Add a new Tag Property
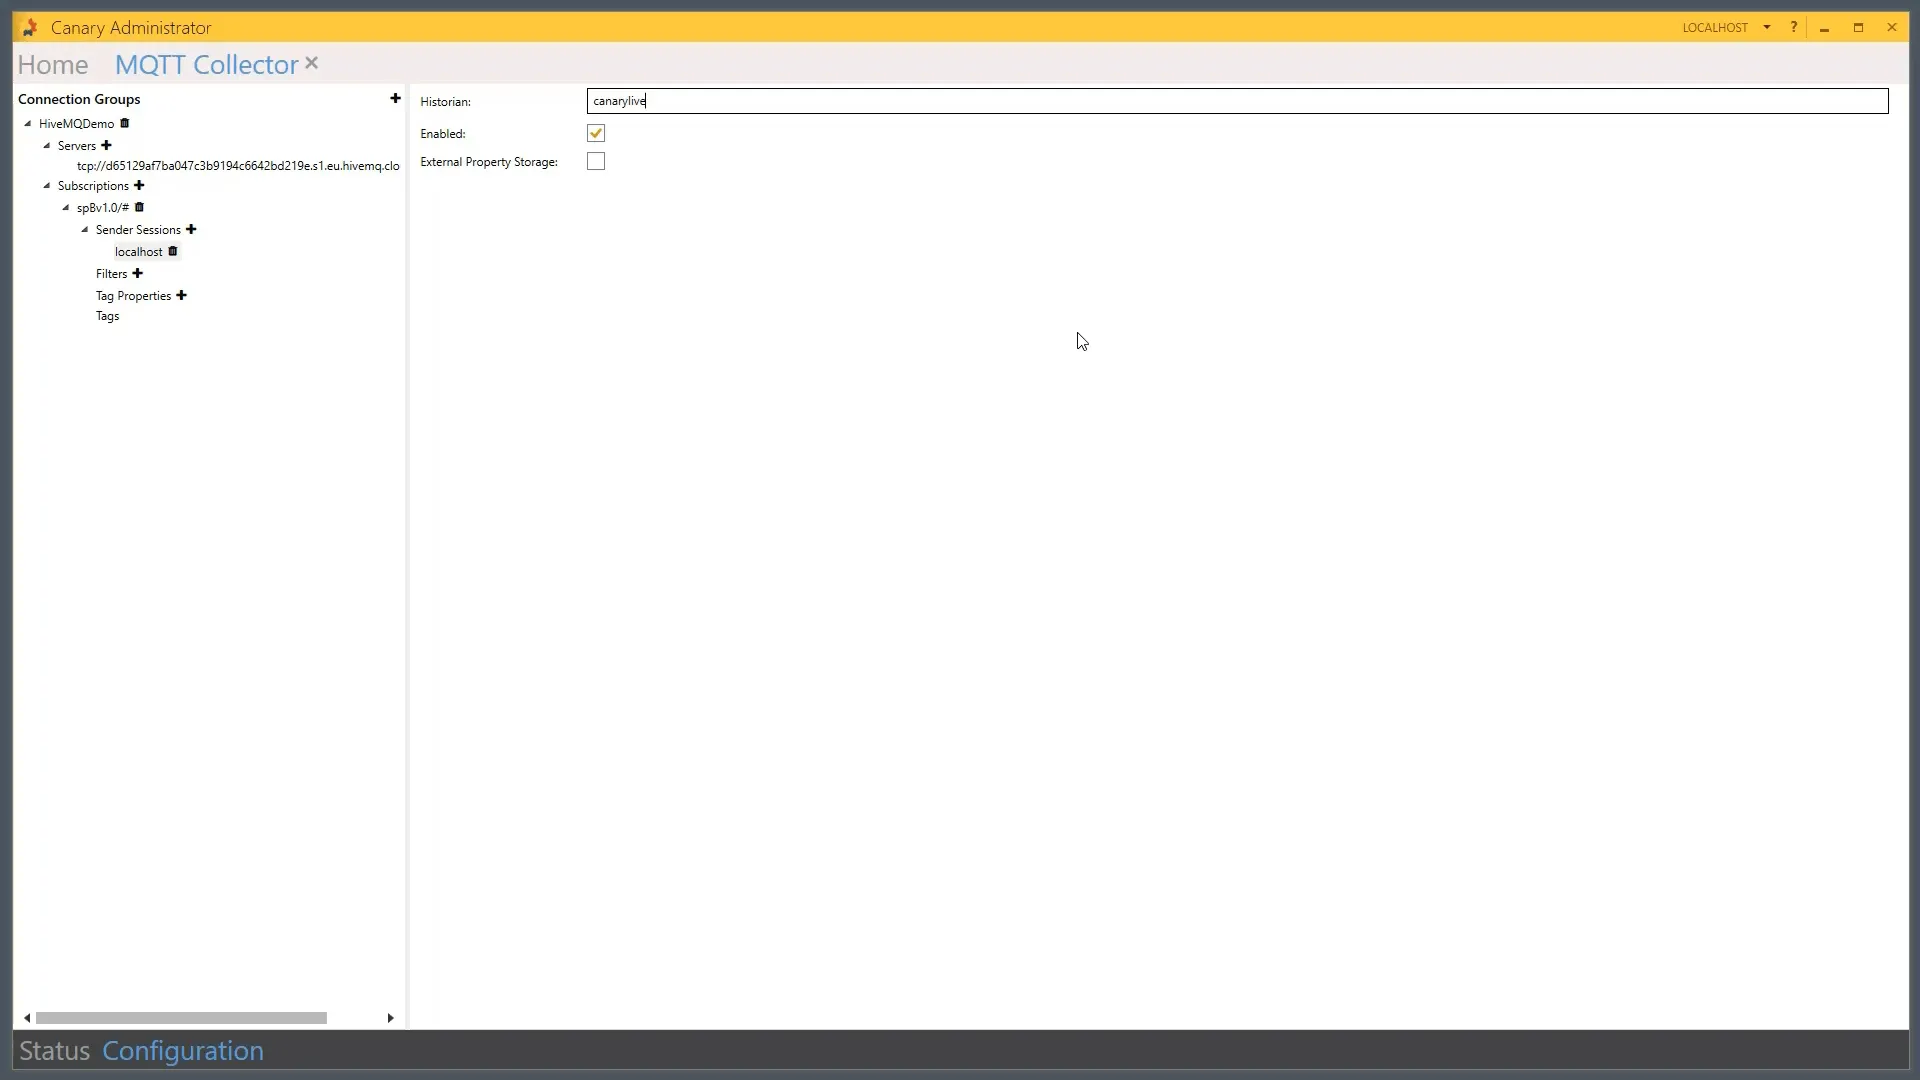 (181, 295)
